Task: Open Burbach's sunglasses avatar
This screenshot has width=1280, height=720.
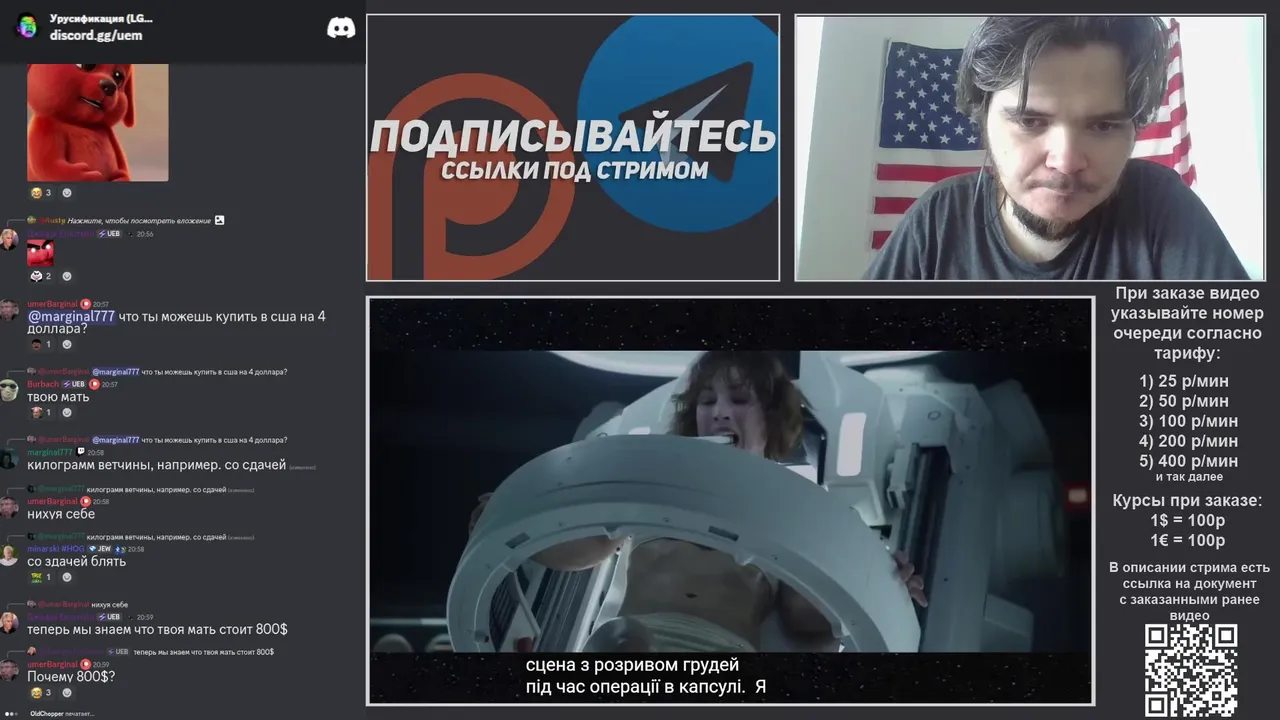Action: pyautogui.click(x=9, y=390)
